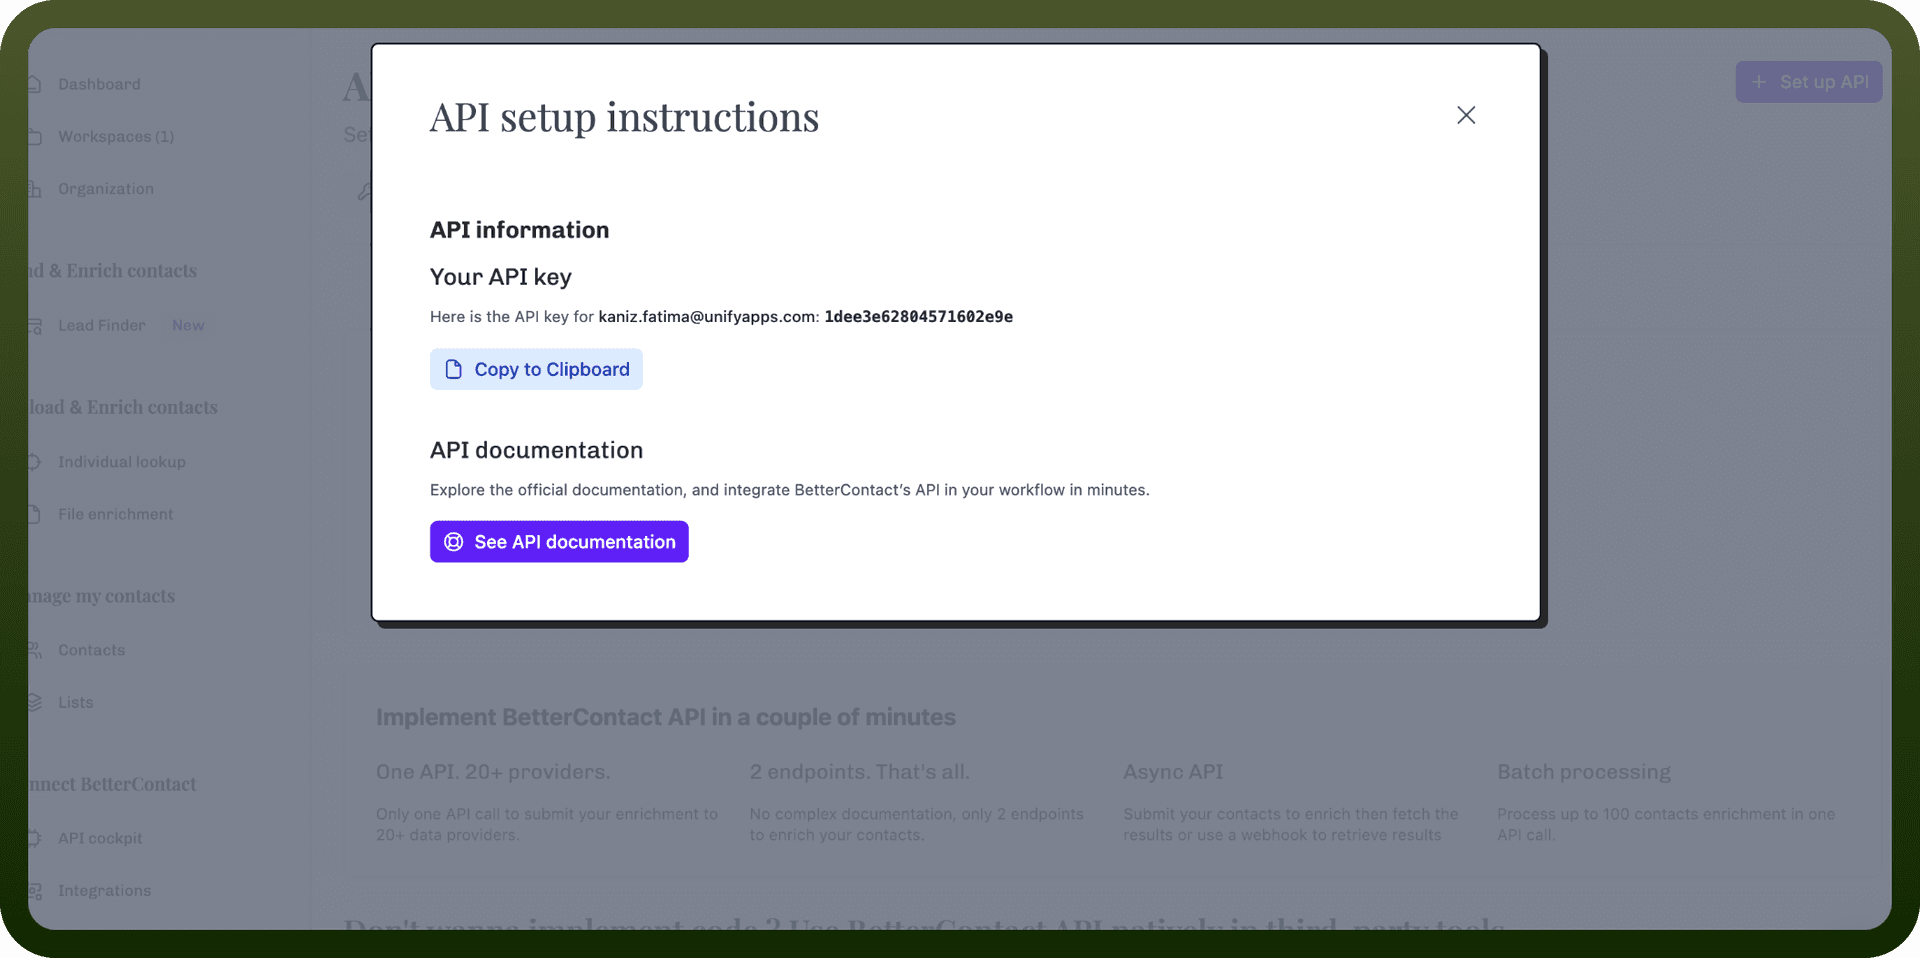This screenshot has width=1920, height=958.
Task: Click the Your API key heading
Action: pyautogui.click(x=501, y=277)
